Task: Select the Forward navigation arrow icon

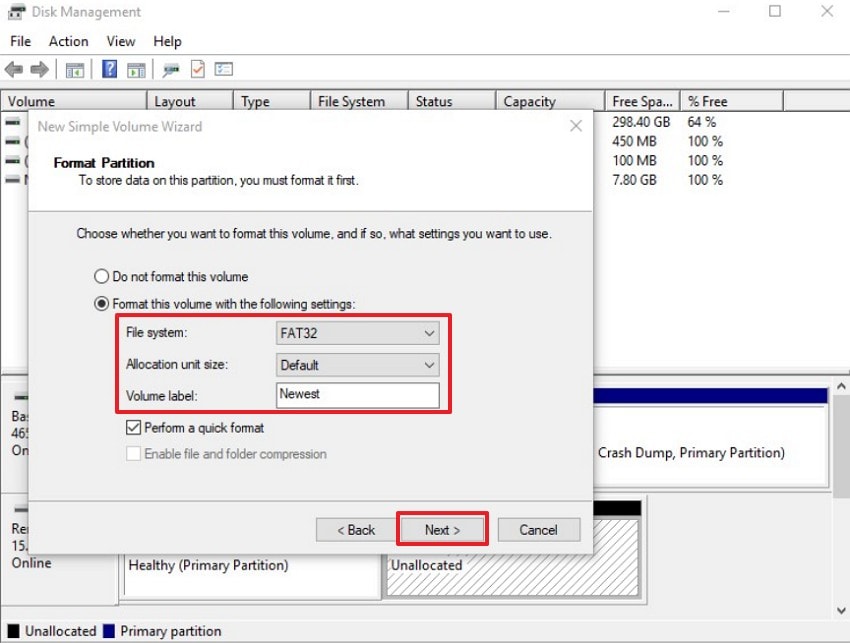Action: pyautogui.click(x=40, y=69)
